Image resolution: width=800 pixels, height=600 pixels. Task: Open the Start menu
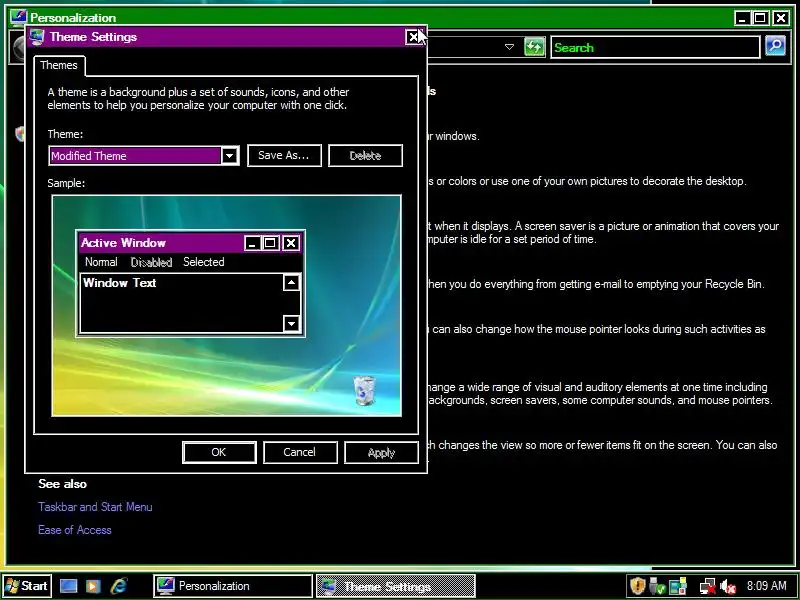click(27, 586)
